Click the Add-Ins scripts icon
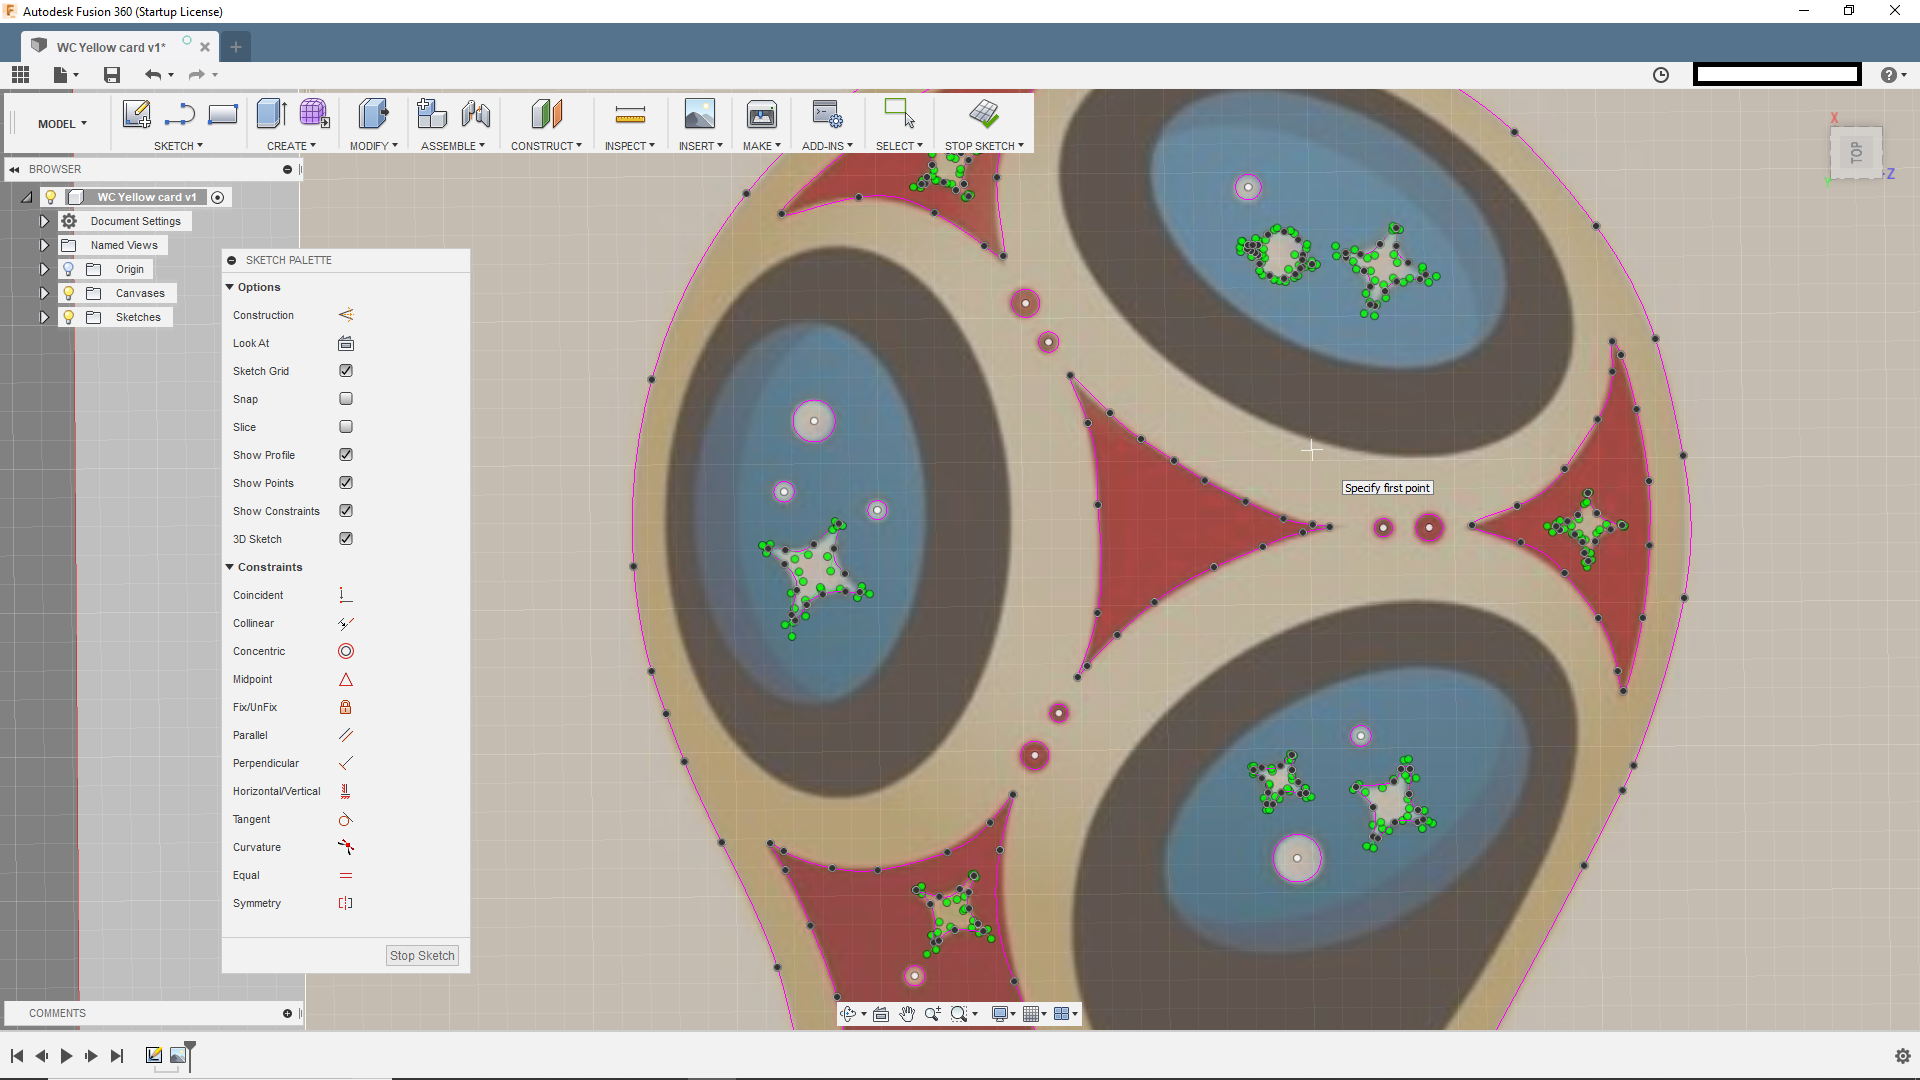Viewport: 1920px width, 1080px height. tap(828, 114)
